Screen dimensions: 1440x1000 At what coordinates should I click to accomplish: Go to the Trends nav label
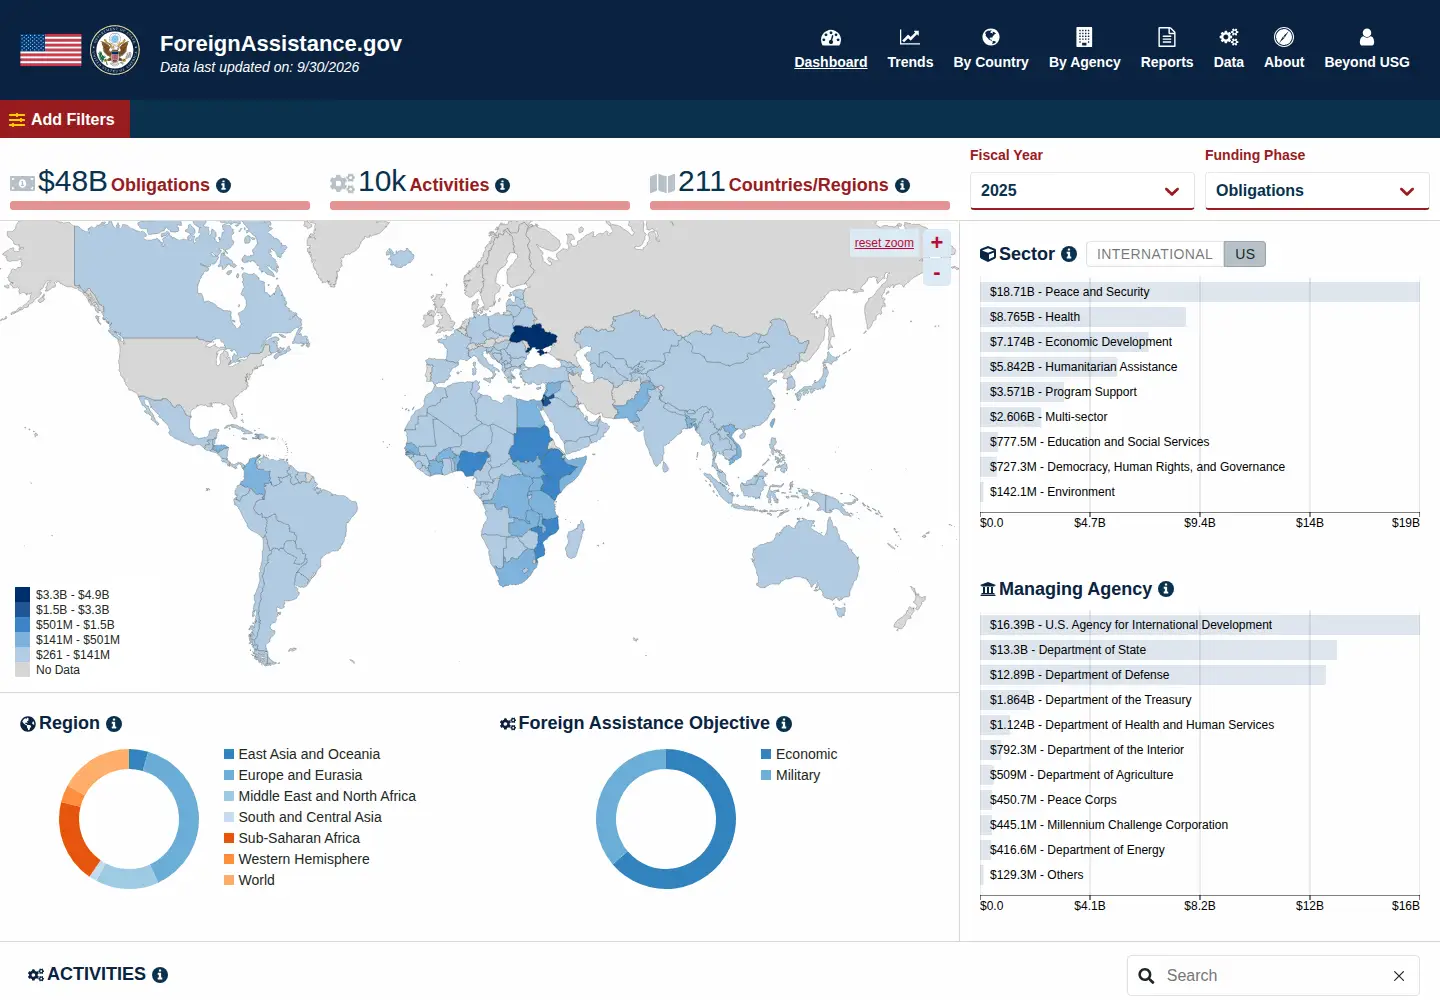[910, 62]
